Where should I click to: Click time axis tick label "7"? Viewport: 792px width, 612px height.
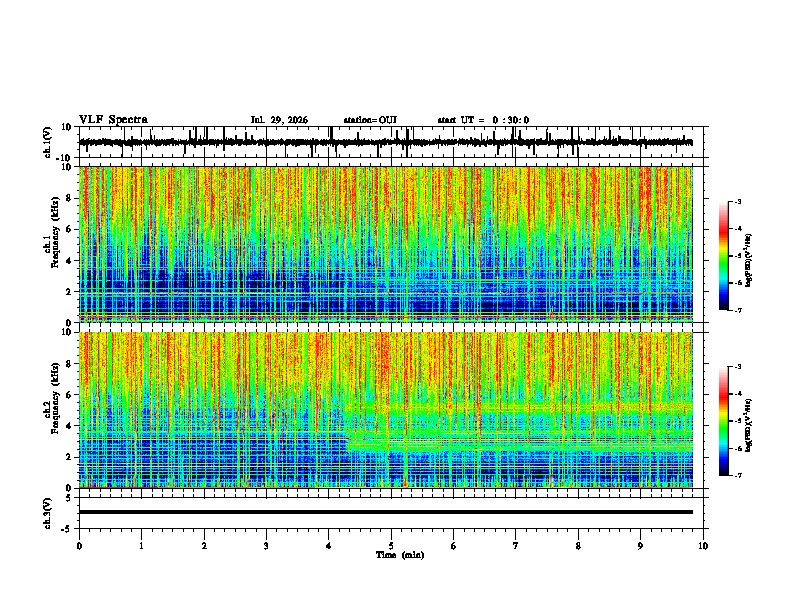pyautogui.click(x=516, y=546)
